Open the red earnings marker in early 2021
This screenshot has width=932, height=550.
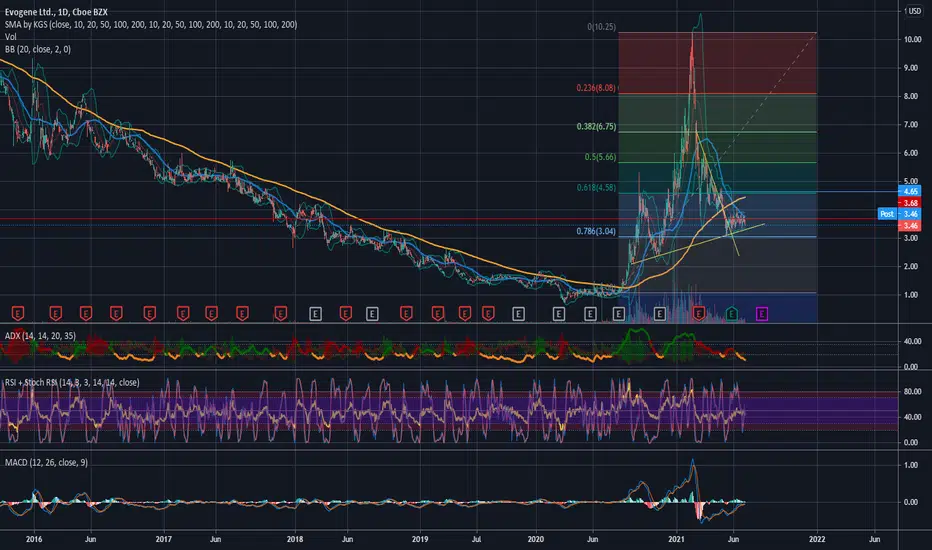click(x=698, y=313)
